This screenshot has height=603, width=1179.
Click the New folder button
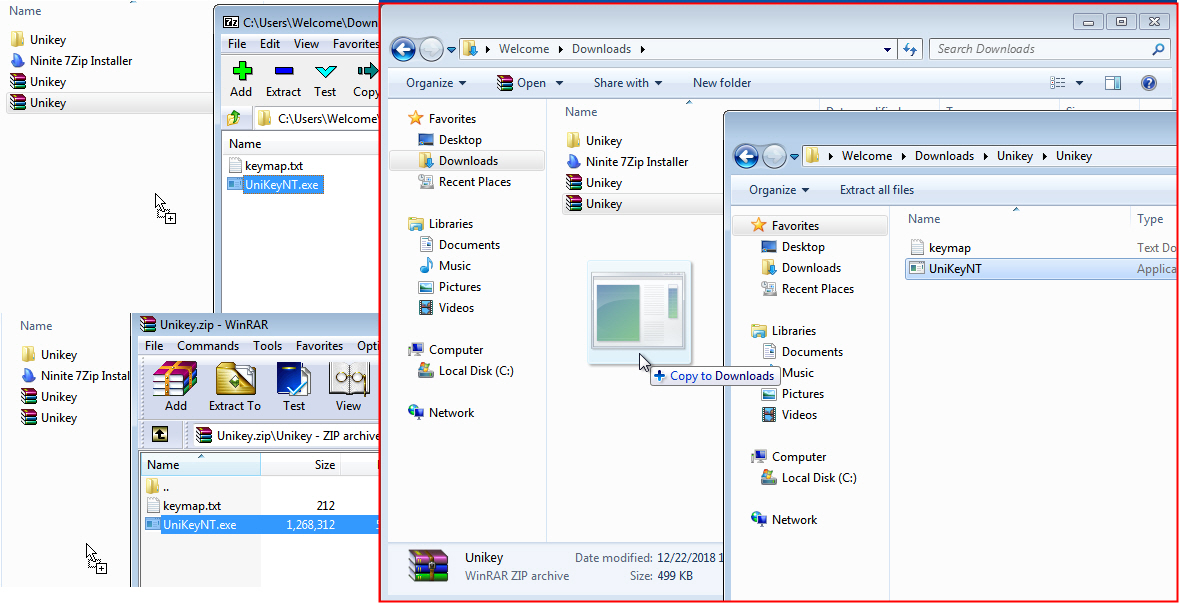722,83
